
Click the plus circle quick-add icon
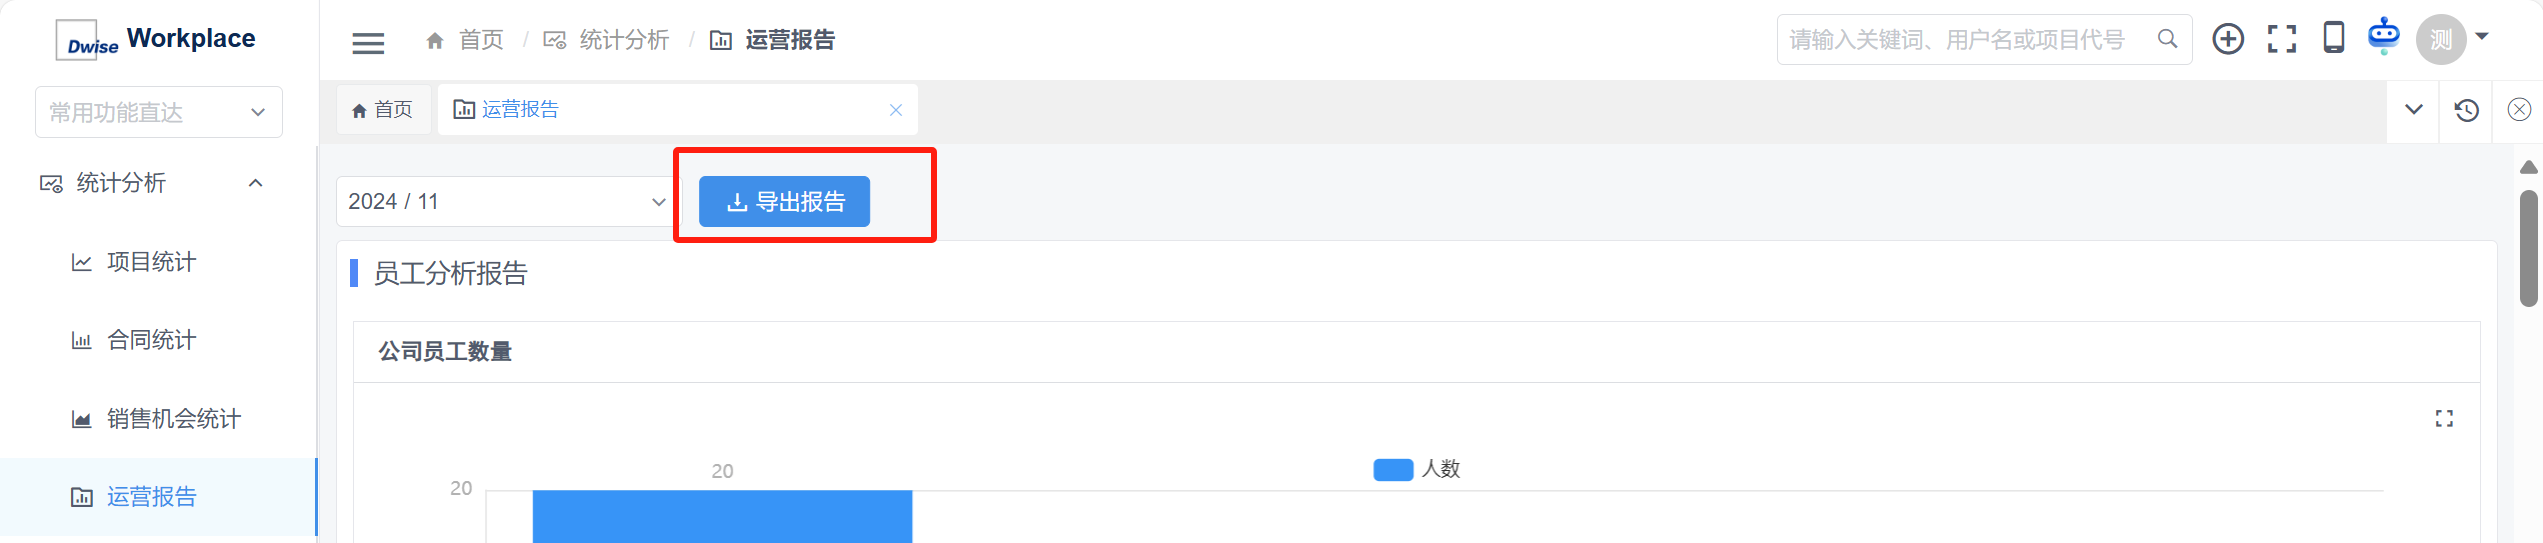[2228, 39]
